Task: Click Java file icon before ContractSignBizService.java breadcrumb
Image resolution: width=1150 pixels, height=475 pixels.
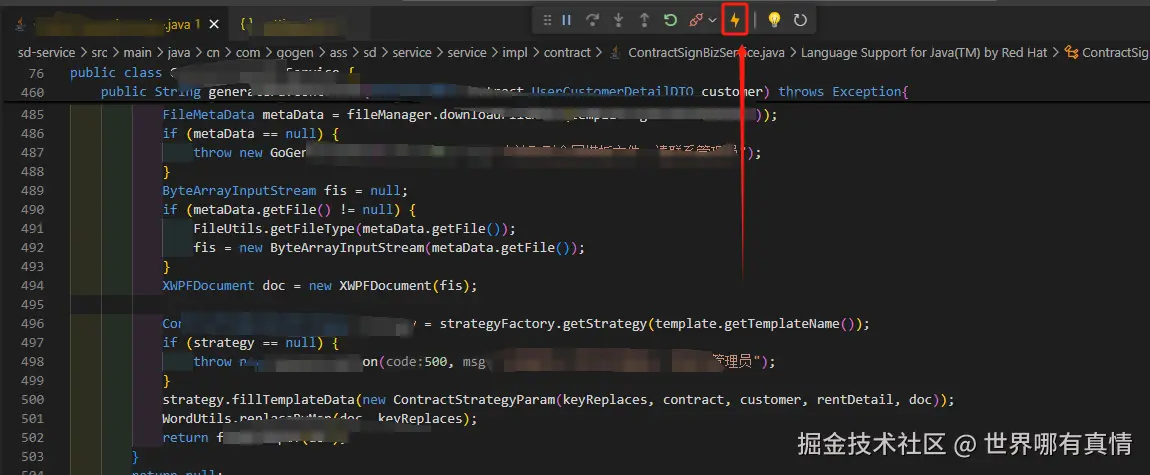Action: coord(615,52)
